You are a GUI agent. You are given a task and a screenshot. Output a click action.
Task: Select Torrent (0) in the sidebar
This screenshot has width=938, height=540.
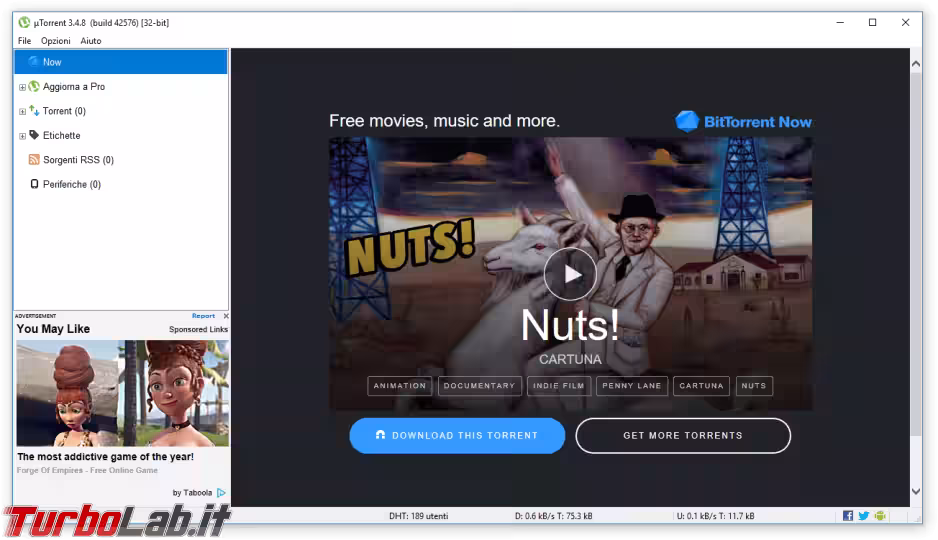[64, 111]
